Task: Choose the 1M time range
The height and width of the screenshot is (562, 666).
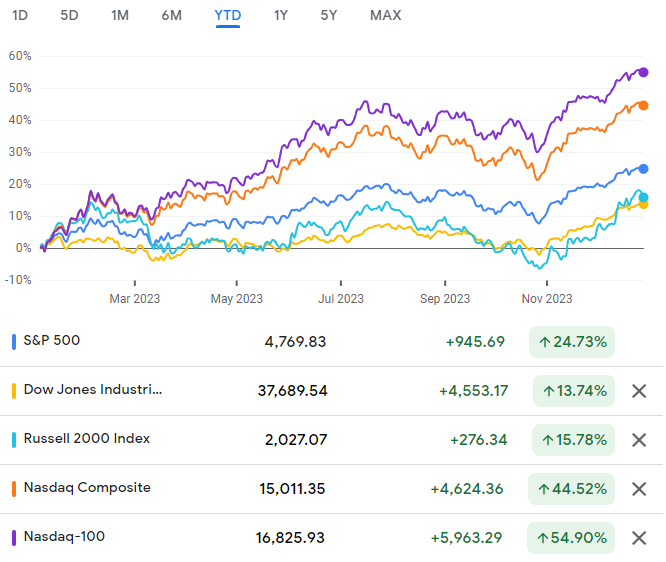Action: [x=120, y=15]
